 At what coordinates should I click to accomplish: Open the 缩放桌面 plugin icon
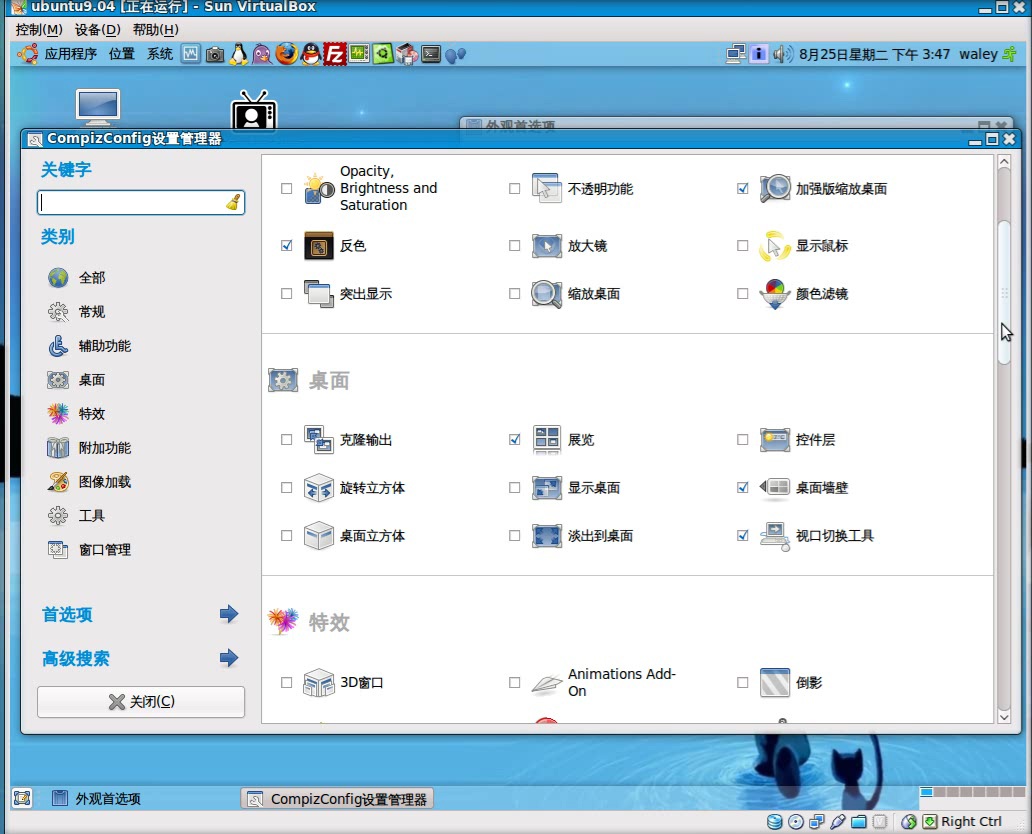pyautogui.click(x=547, y=294)
